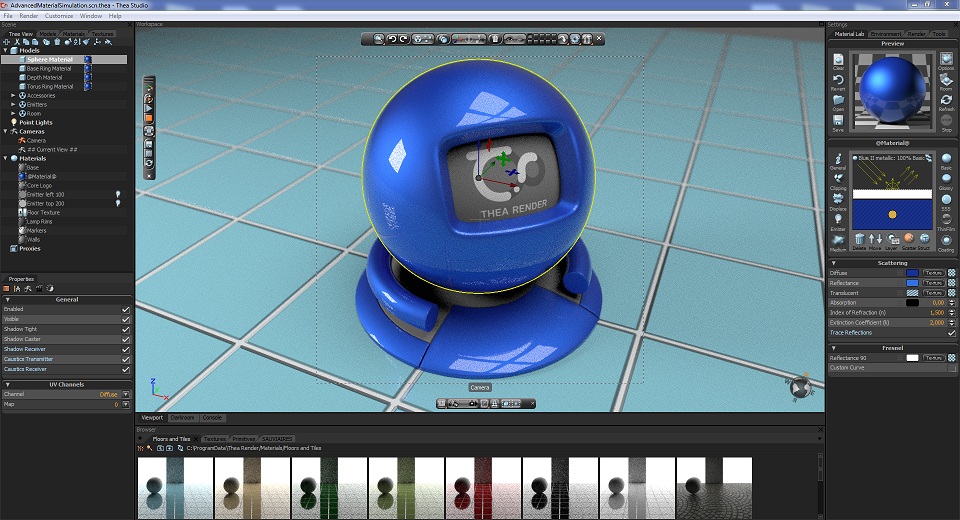Click the Diffuse blue color swatch
The image size is (960, 520).
(912, 273)
